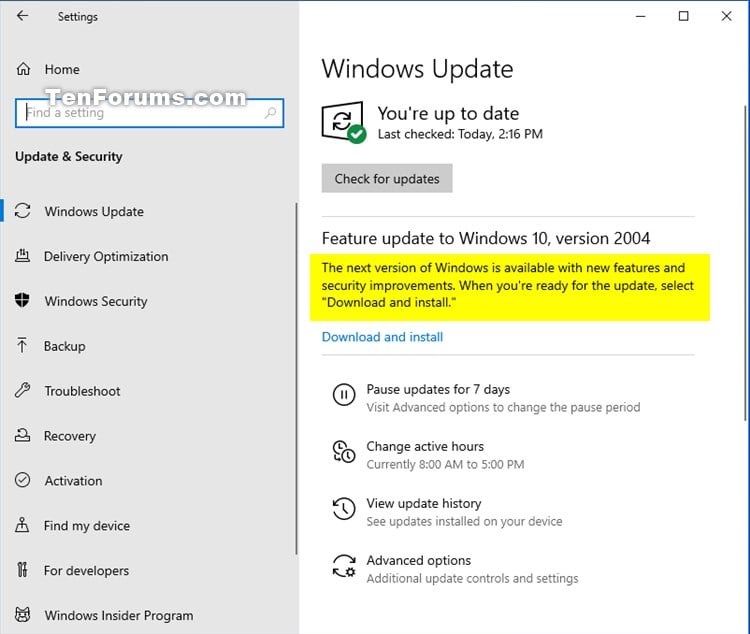This screenshot has width=750, height=634.
Task: Maximize the Settings window
Action: pyautogui.click(x=684, y=16)
